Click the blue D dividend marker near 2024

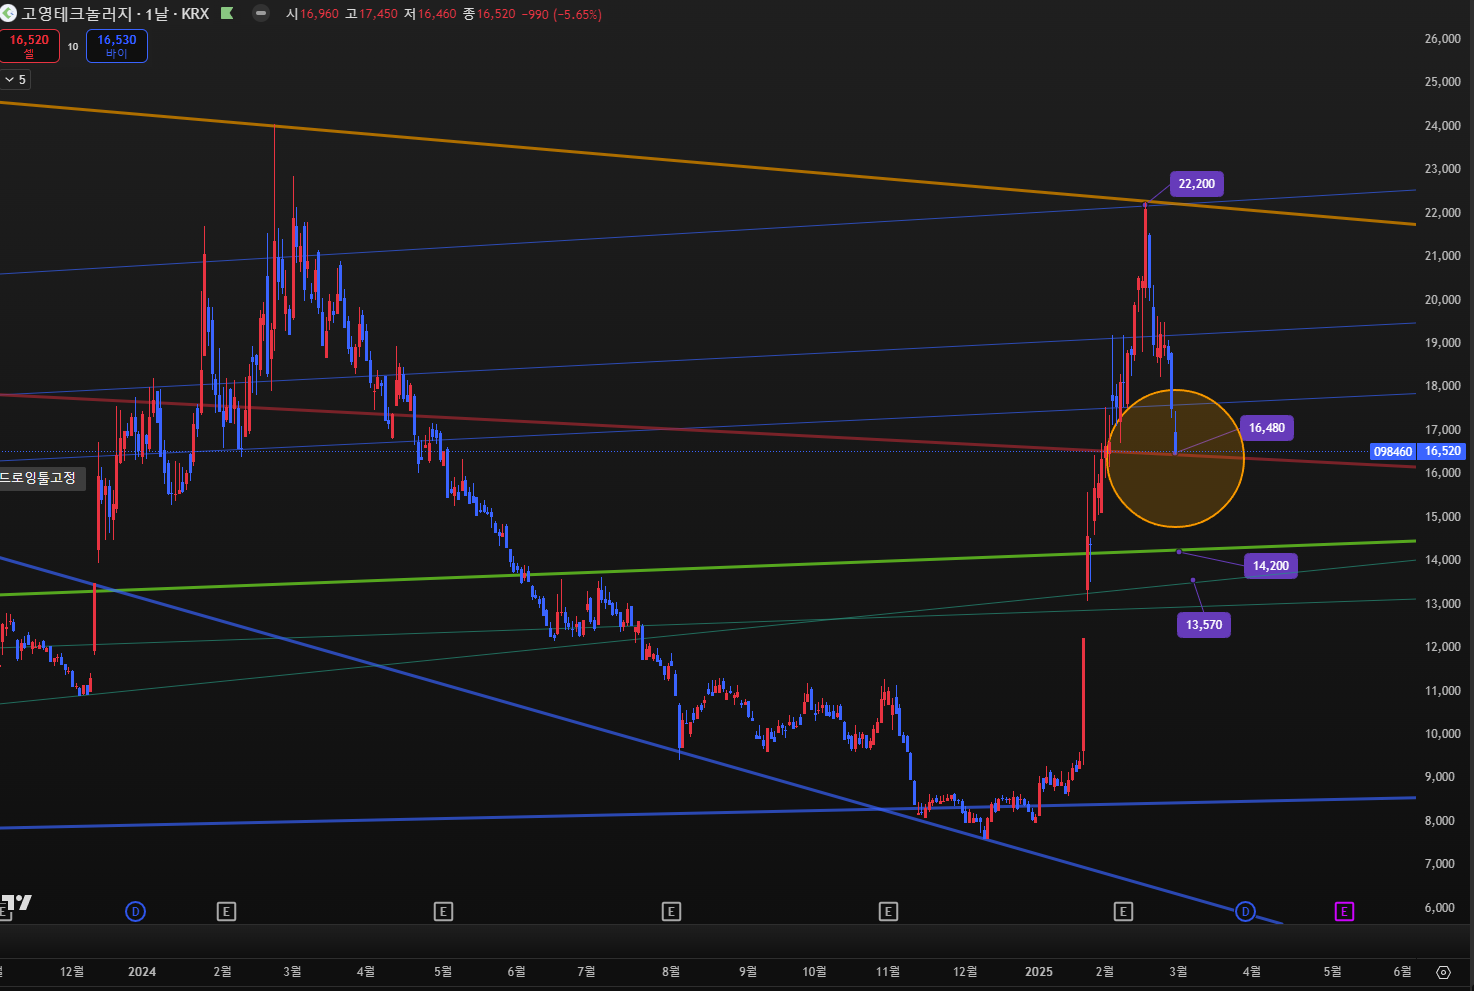coord(135,911)
